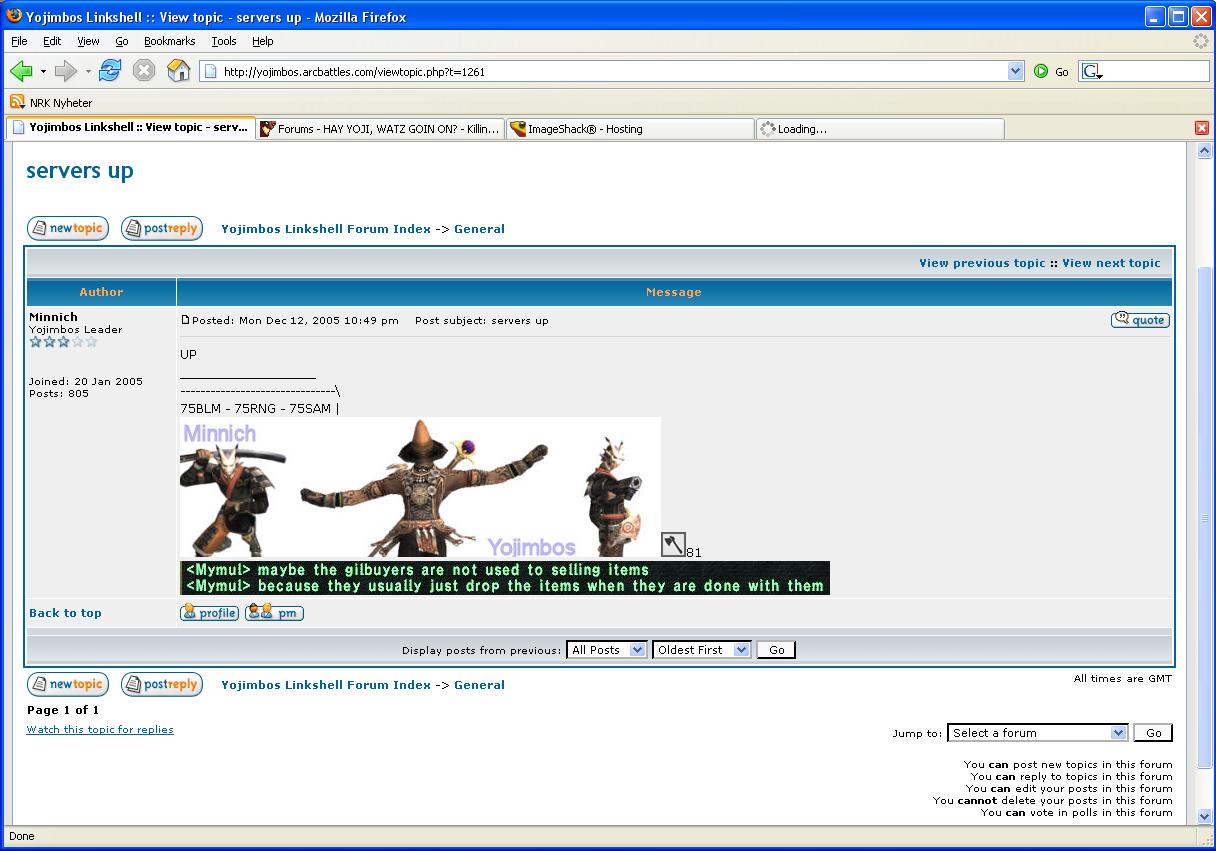Expand the All Posts dropdown
Viewport: 1216px width, 851px height.
(x=607, y=650)
